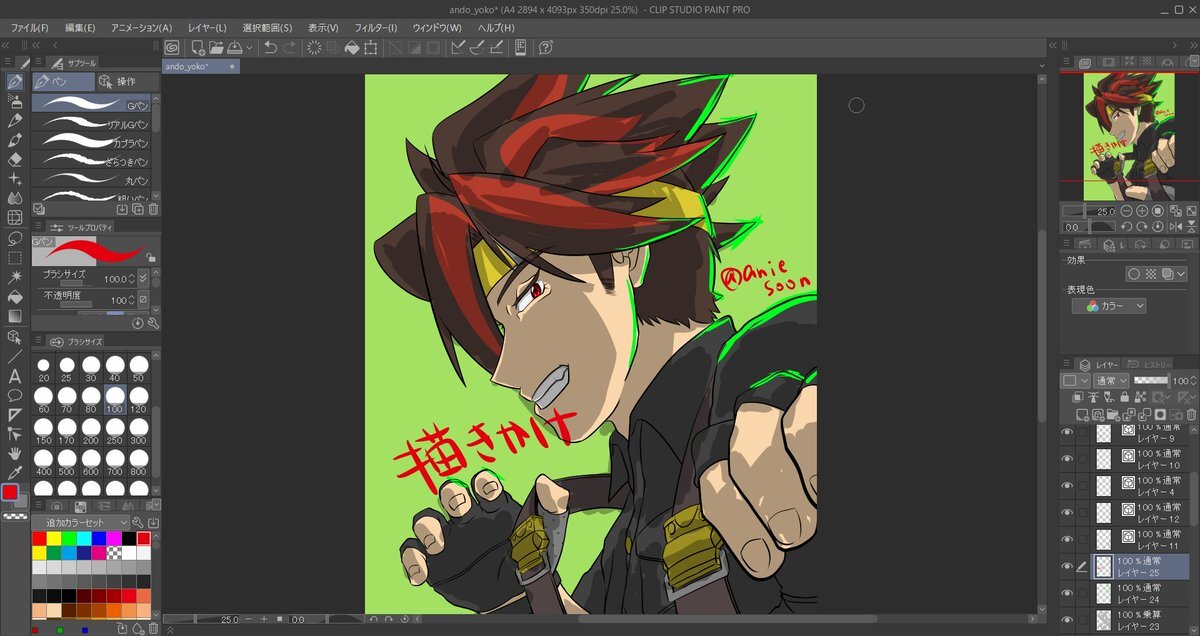Choose the 丸ペン sub tool

[92, 180]
